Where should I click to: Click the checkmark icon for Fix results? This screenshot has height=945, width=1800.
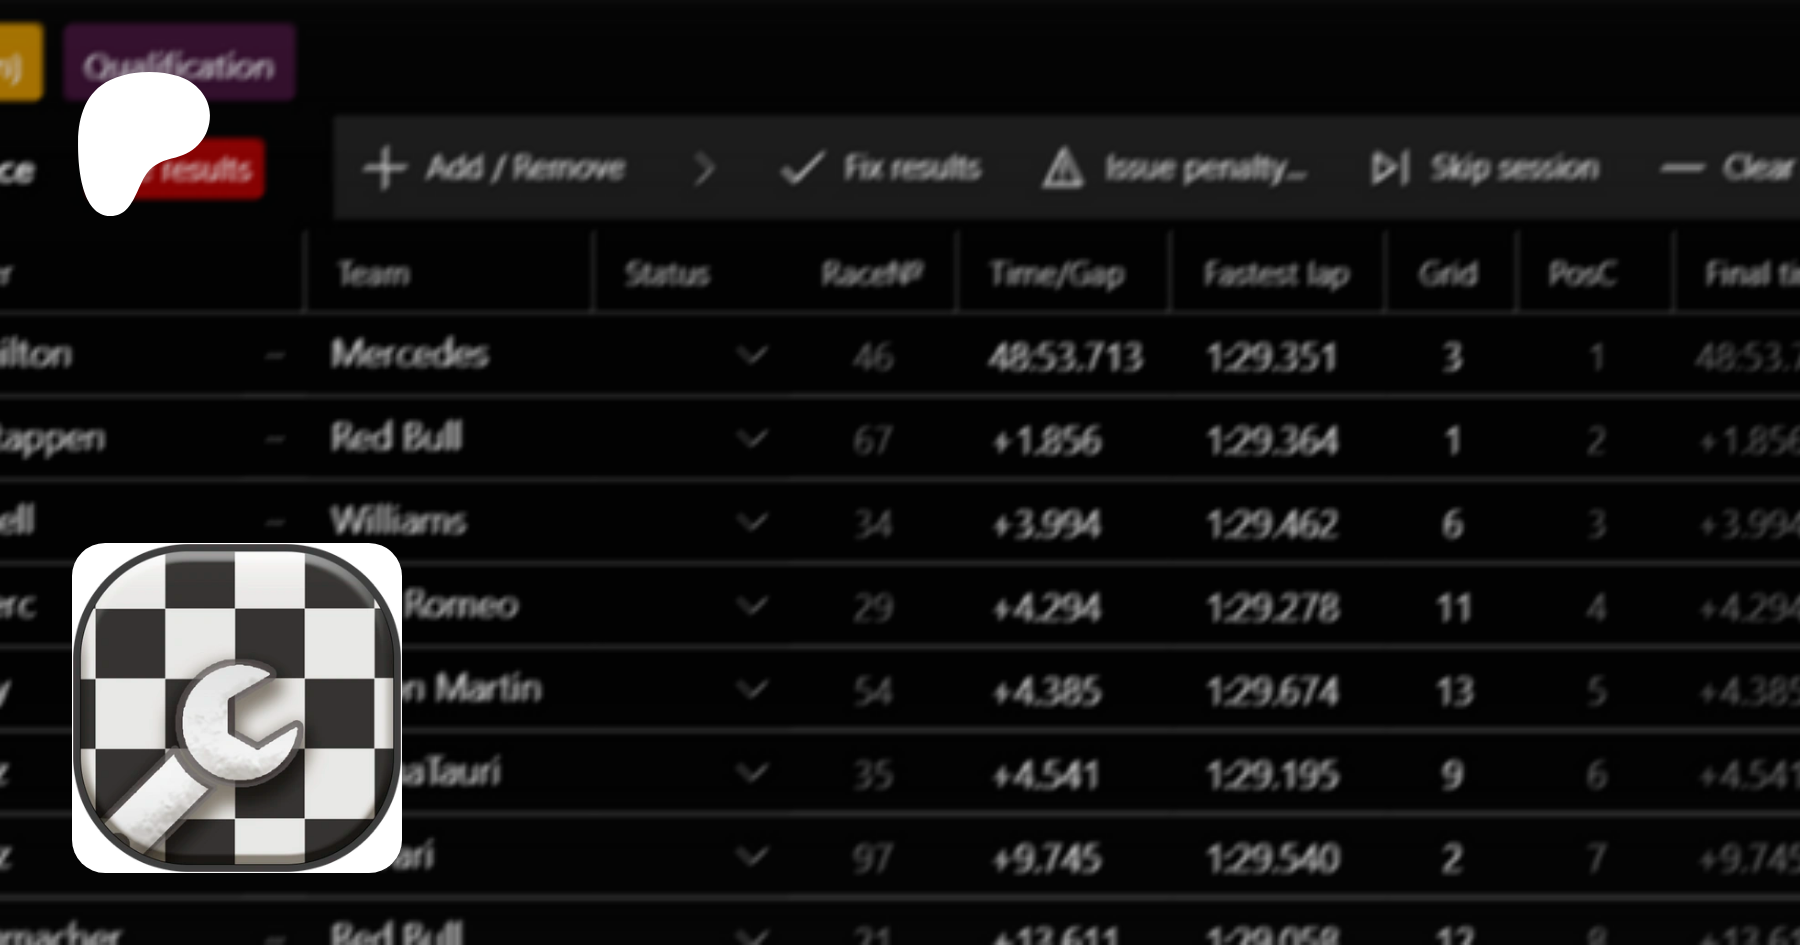tap(802, 168)
